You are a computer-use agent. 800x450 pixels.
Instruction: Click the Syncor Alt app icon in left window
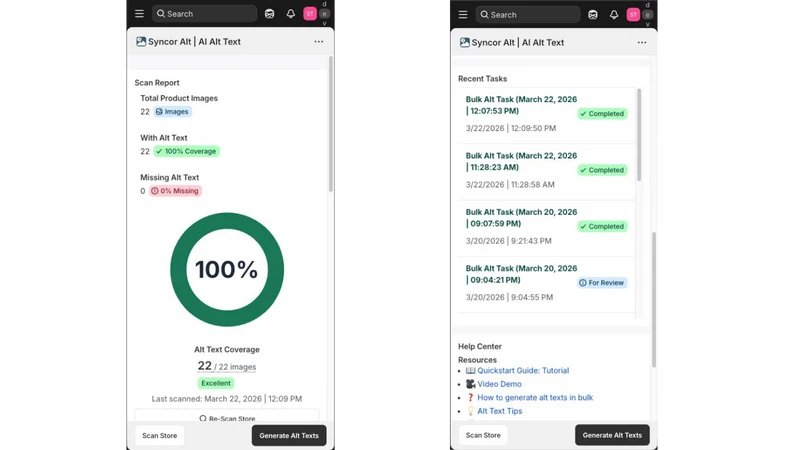point(141,41)
